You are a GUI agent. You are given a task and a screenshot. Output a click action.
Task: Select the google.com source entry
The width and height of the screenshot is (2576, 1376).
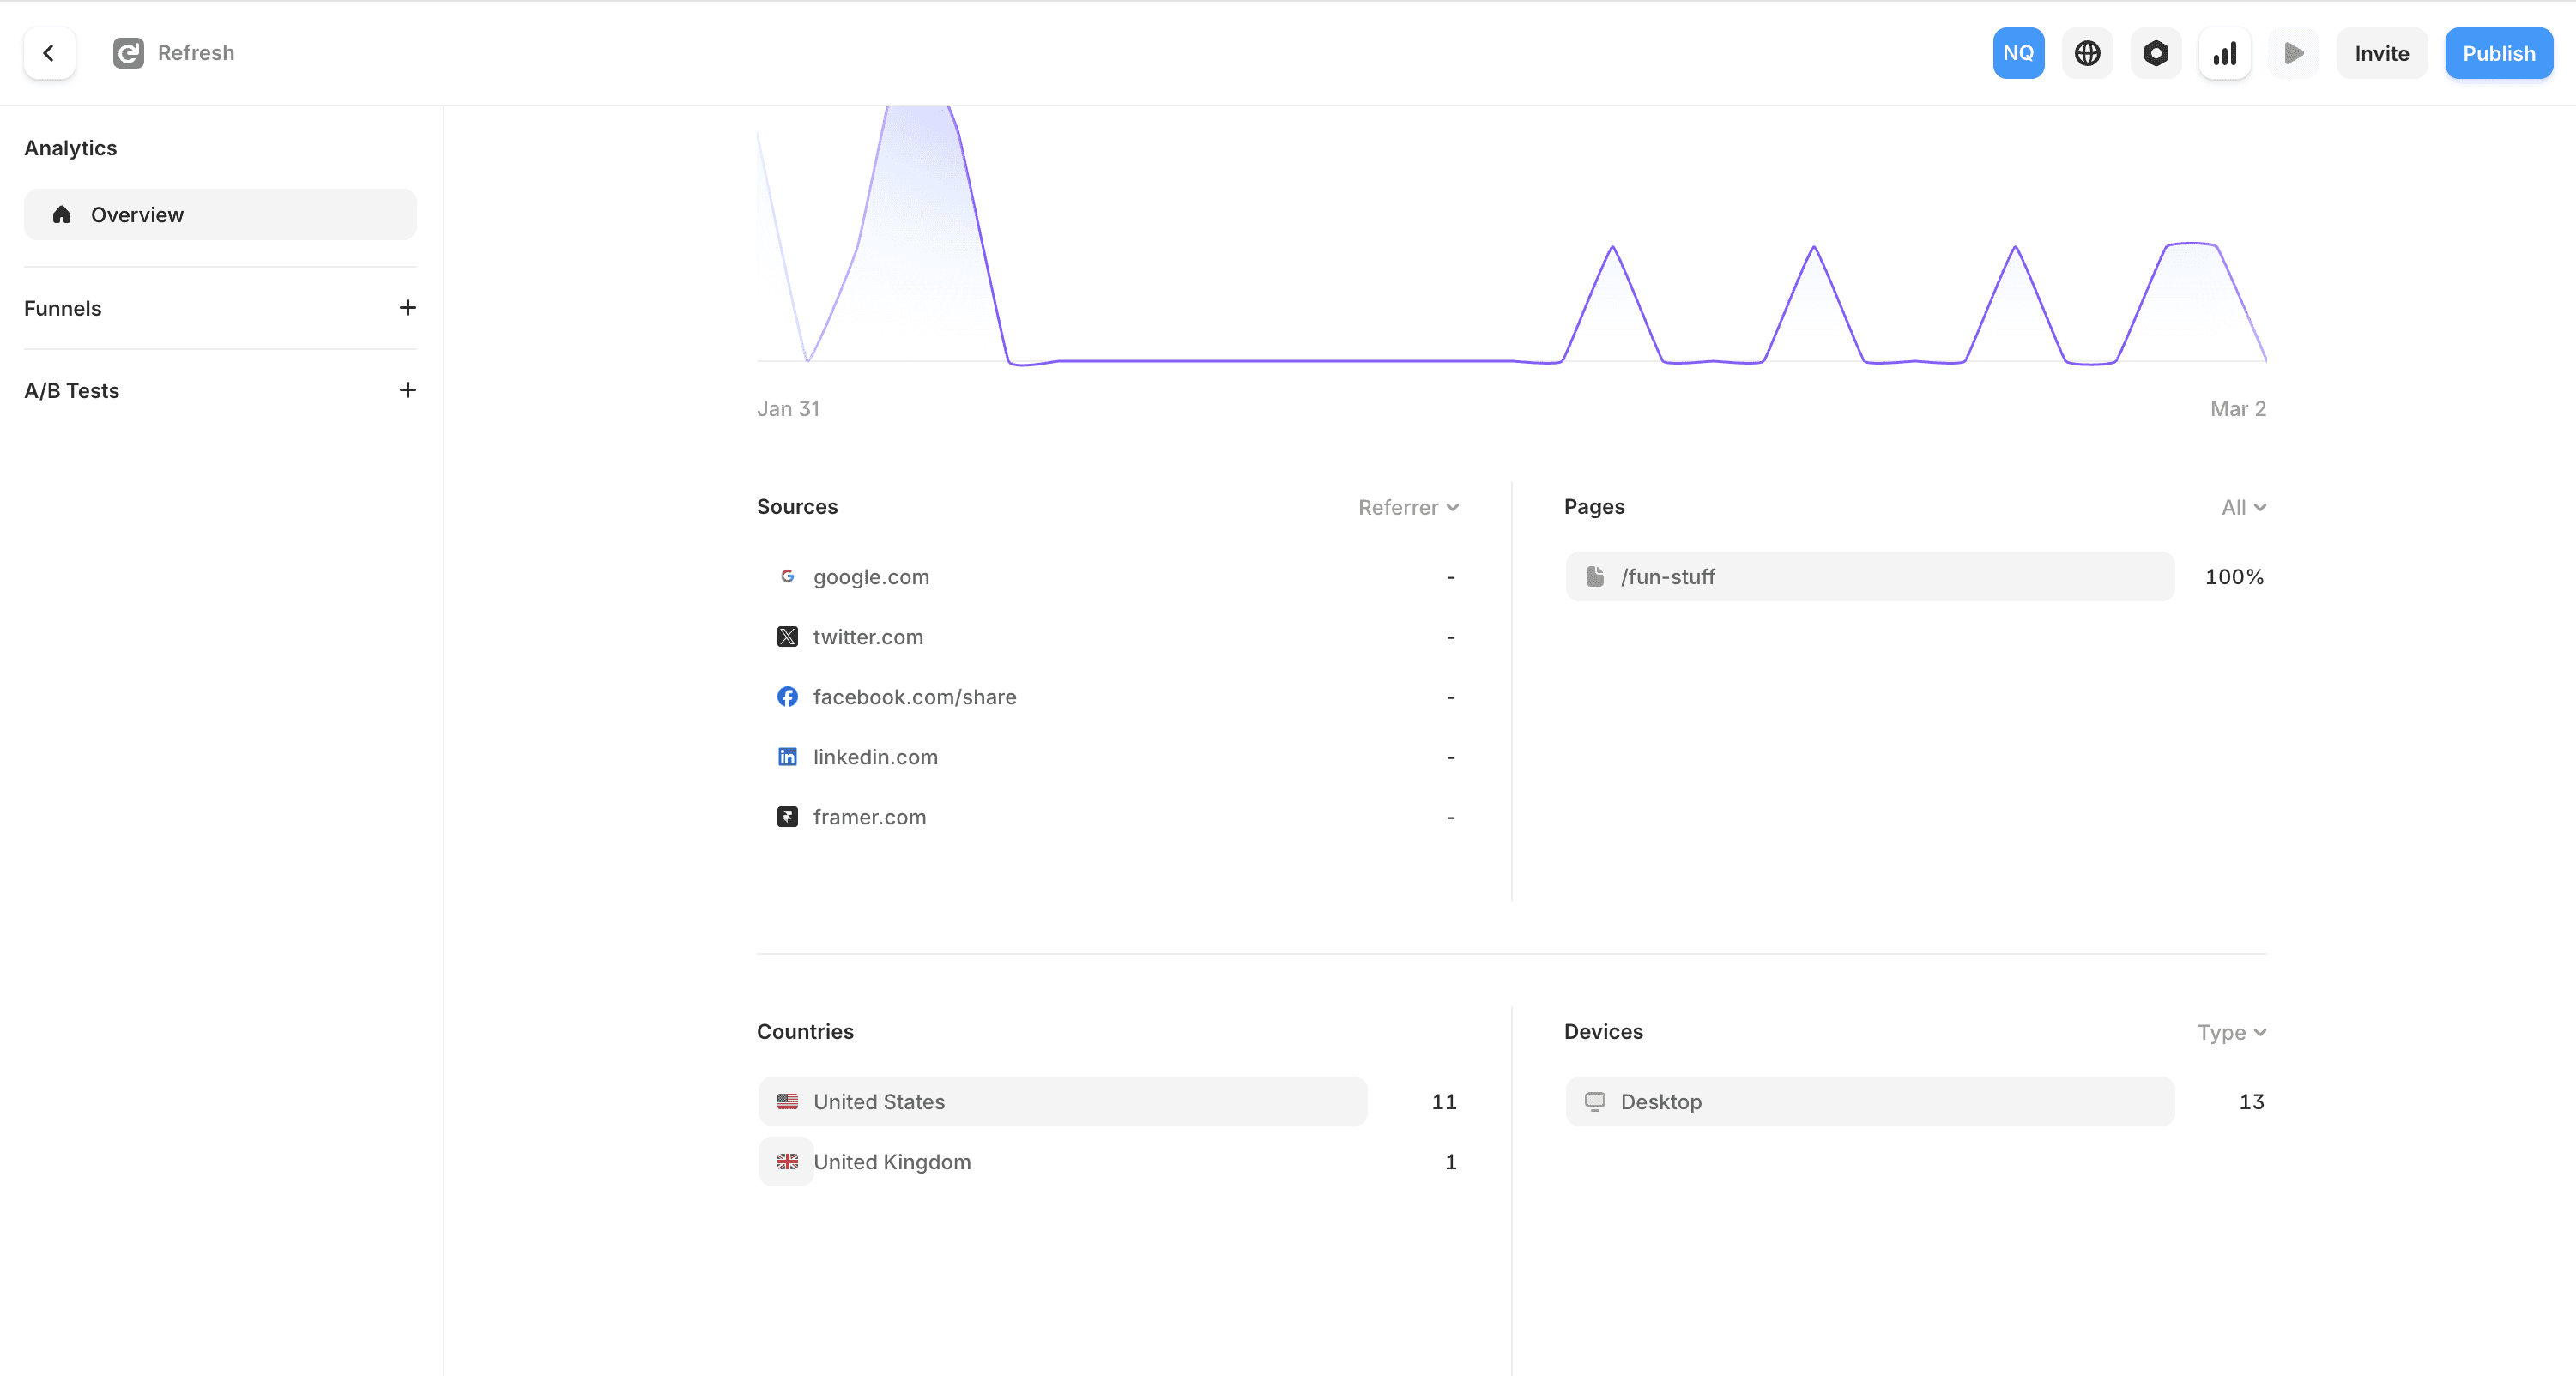click(x=870, y=577)
